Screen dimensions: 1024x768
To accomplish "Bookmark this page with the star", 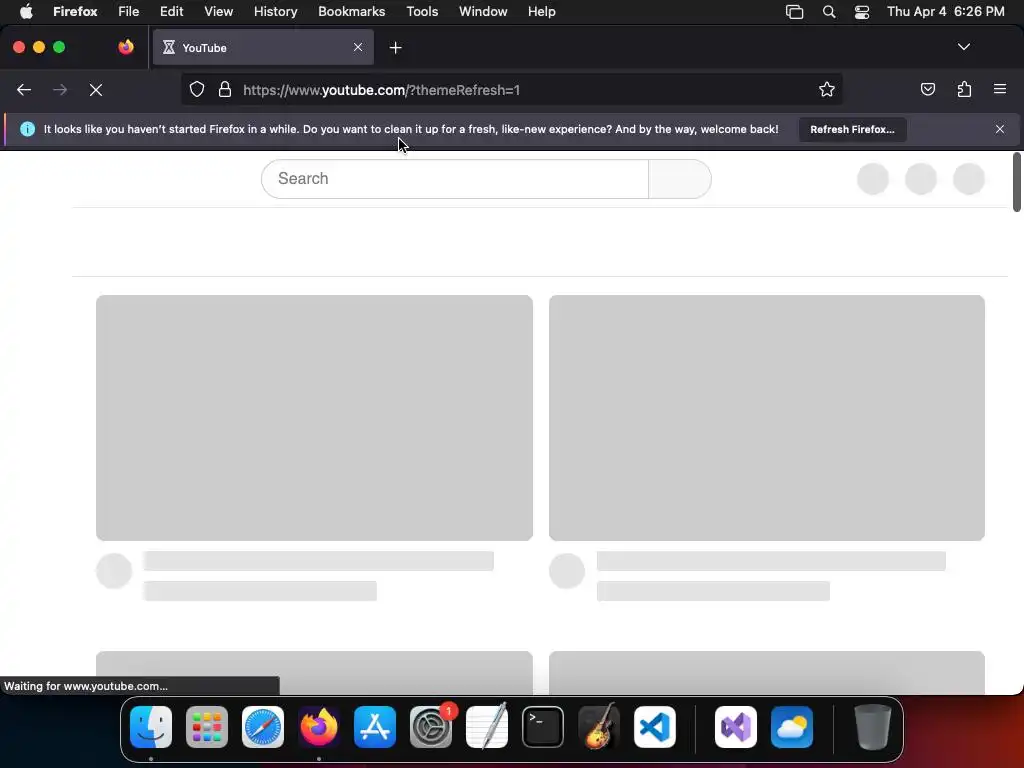I will coord(827,89).
